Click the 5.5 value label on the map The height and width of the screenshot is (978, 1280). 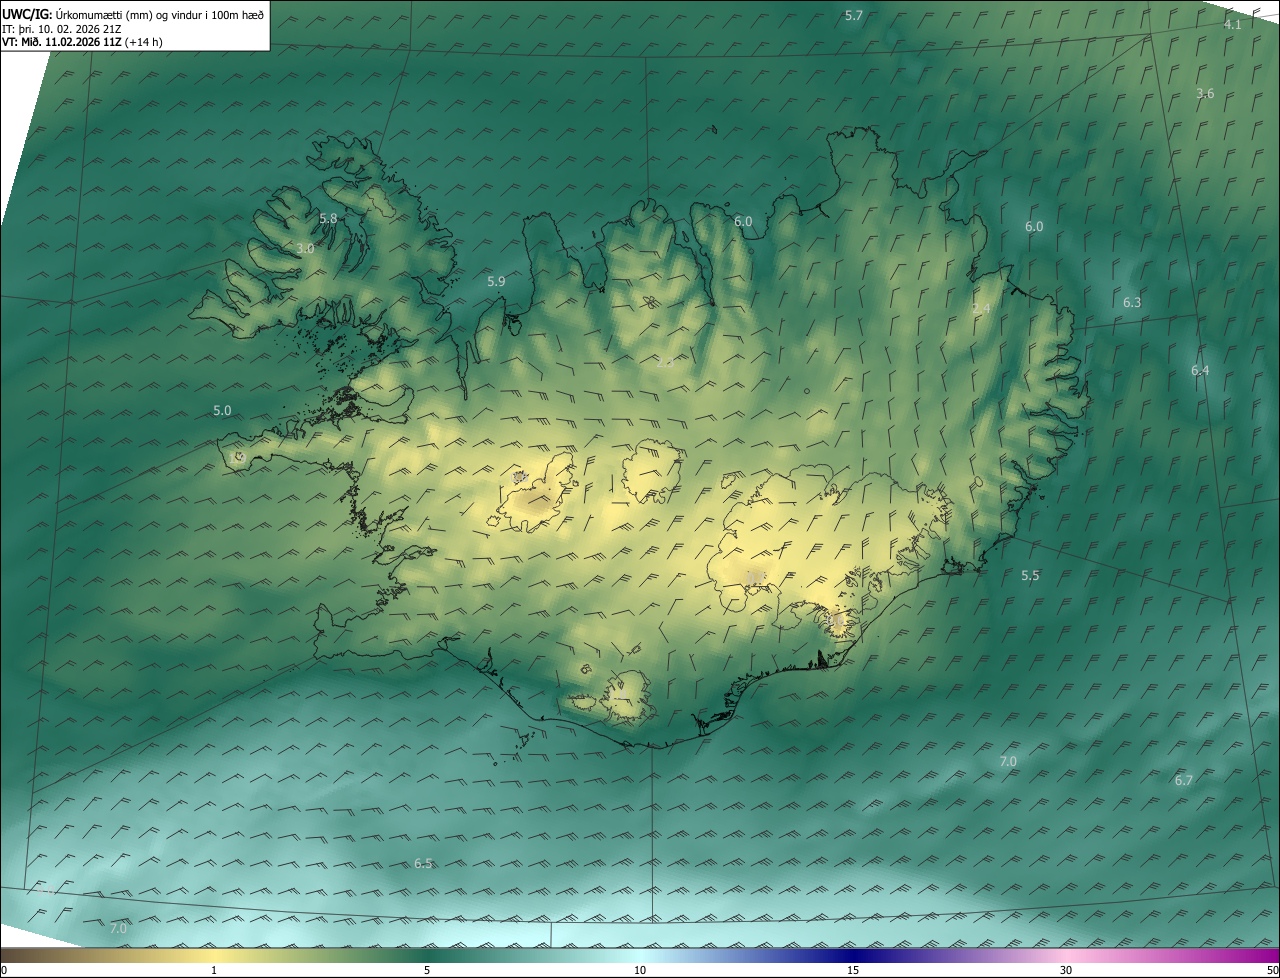1030,575
